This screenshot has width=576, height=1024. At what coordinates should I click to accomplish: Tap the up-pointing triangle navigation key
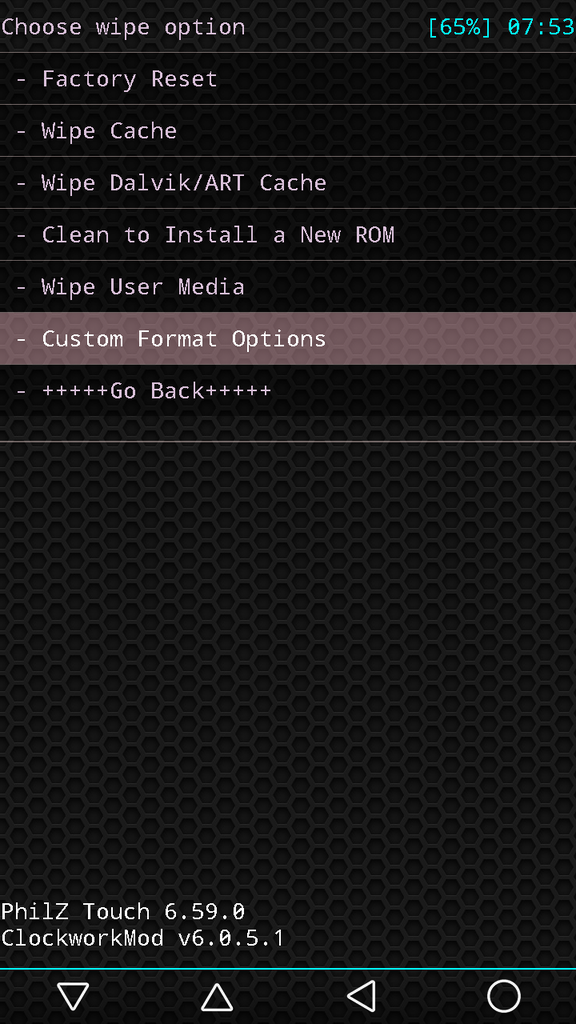(216, 997)
